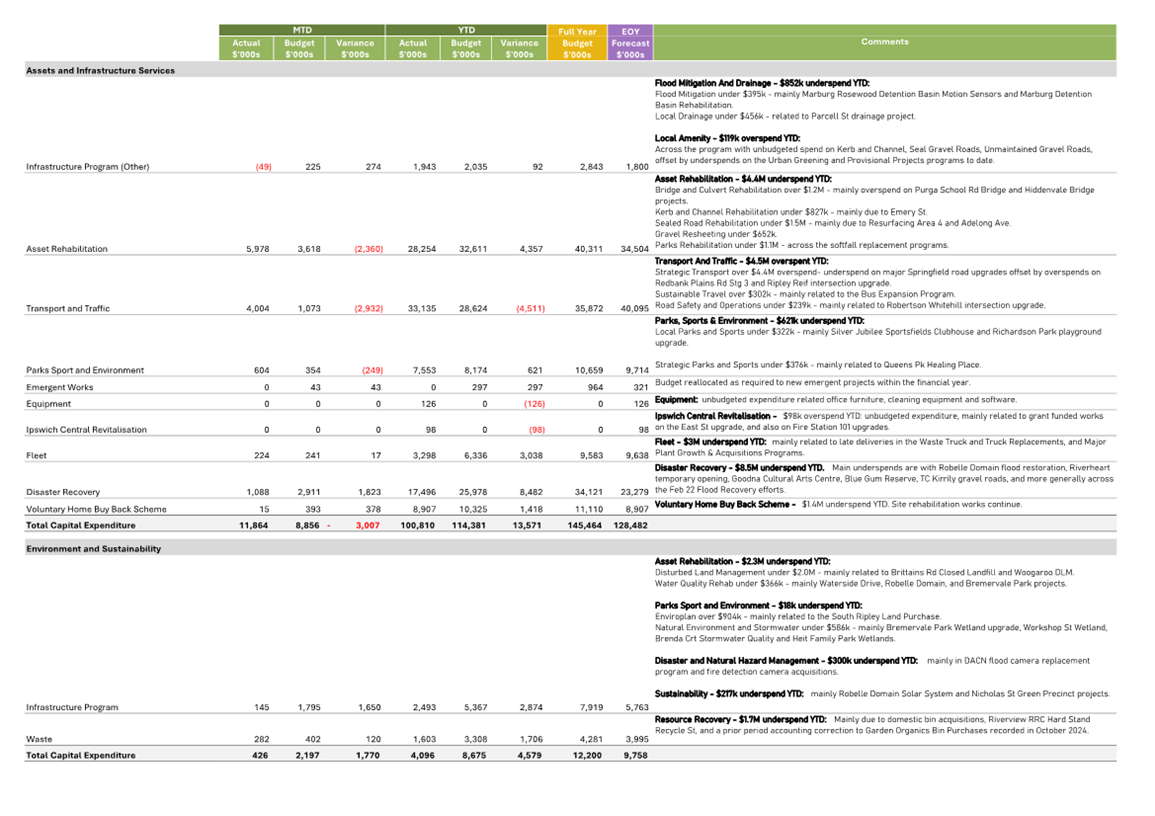The width and height of the screenshot is (1155, 816).
Task: Select the Emergent Works row label
Action: click(x=58, y=387)
